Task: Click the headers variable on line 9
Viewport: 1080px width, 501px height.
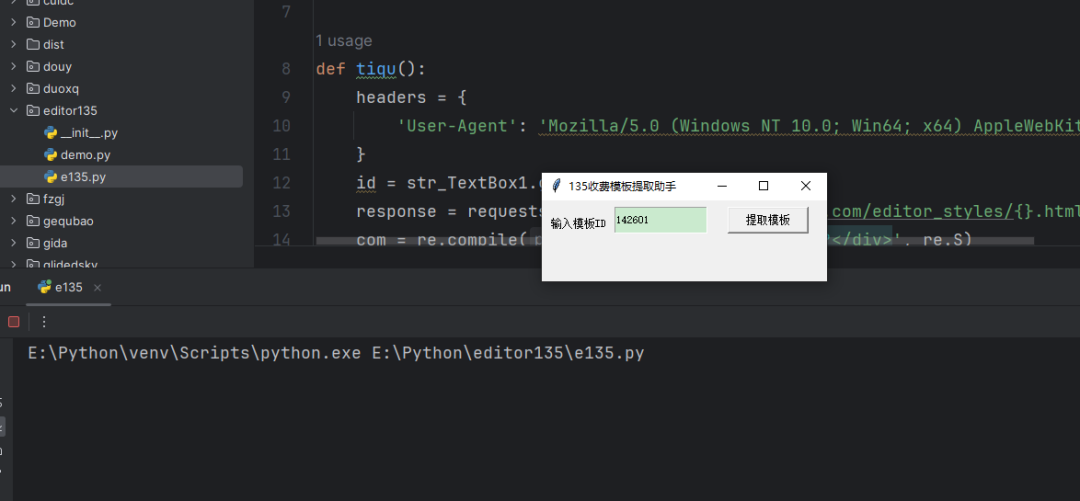Action: 391,98
